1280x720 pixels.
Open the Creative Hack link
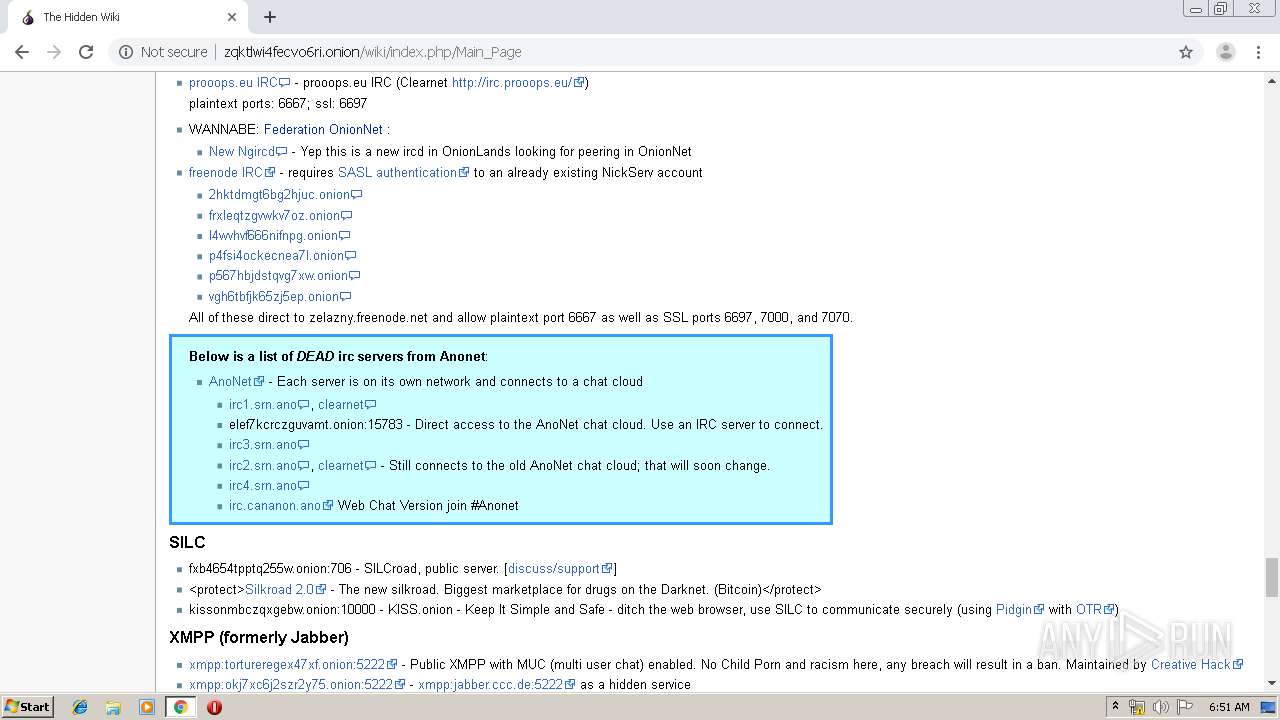tap(1197, 664)
